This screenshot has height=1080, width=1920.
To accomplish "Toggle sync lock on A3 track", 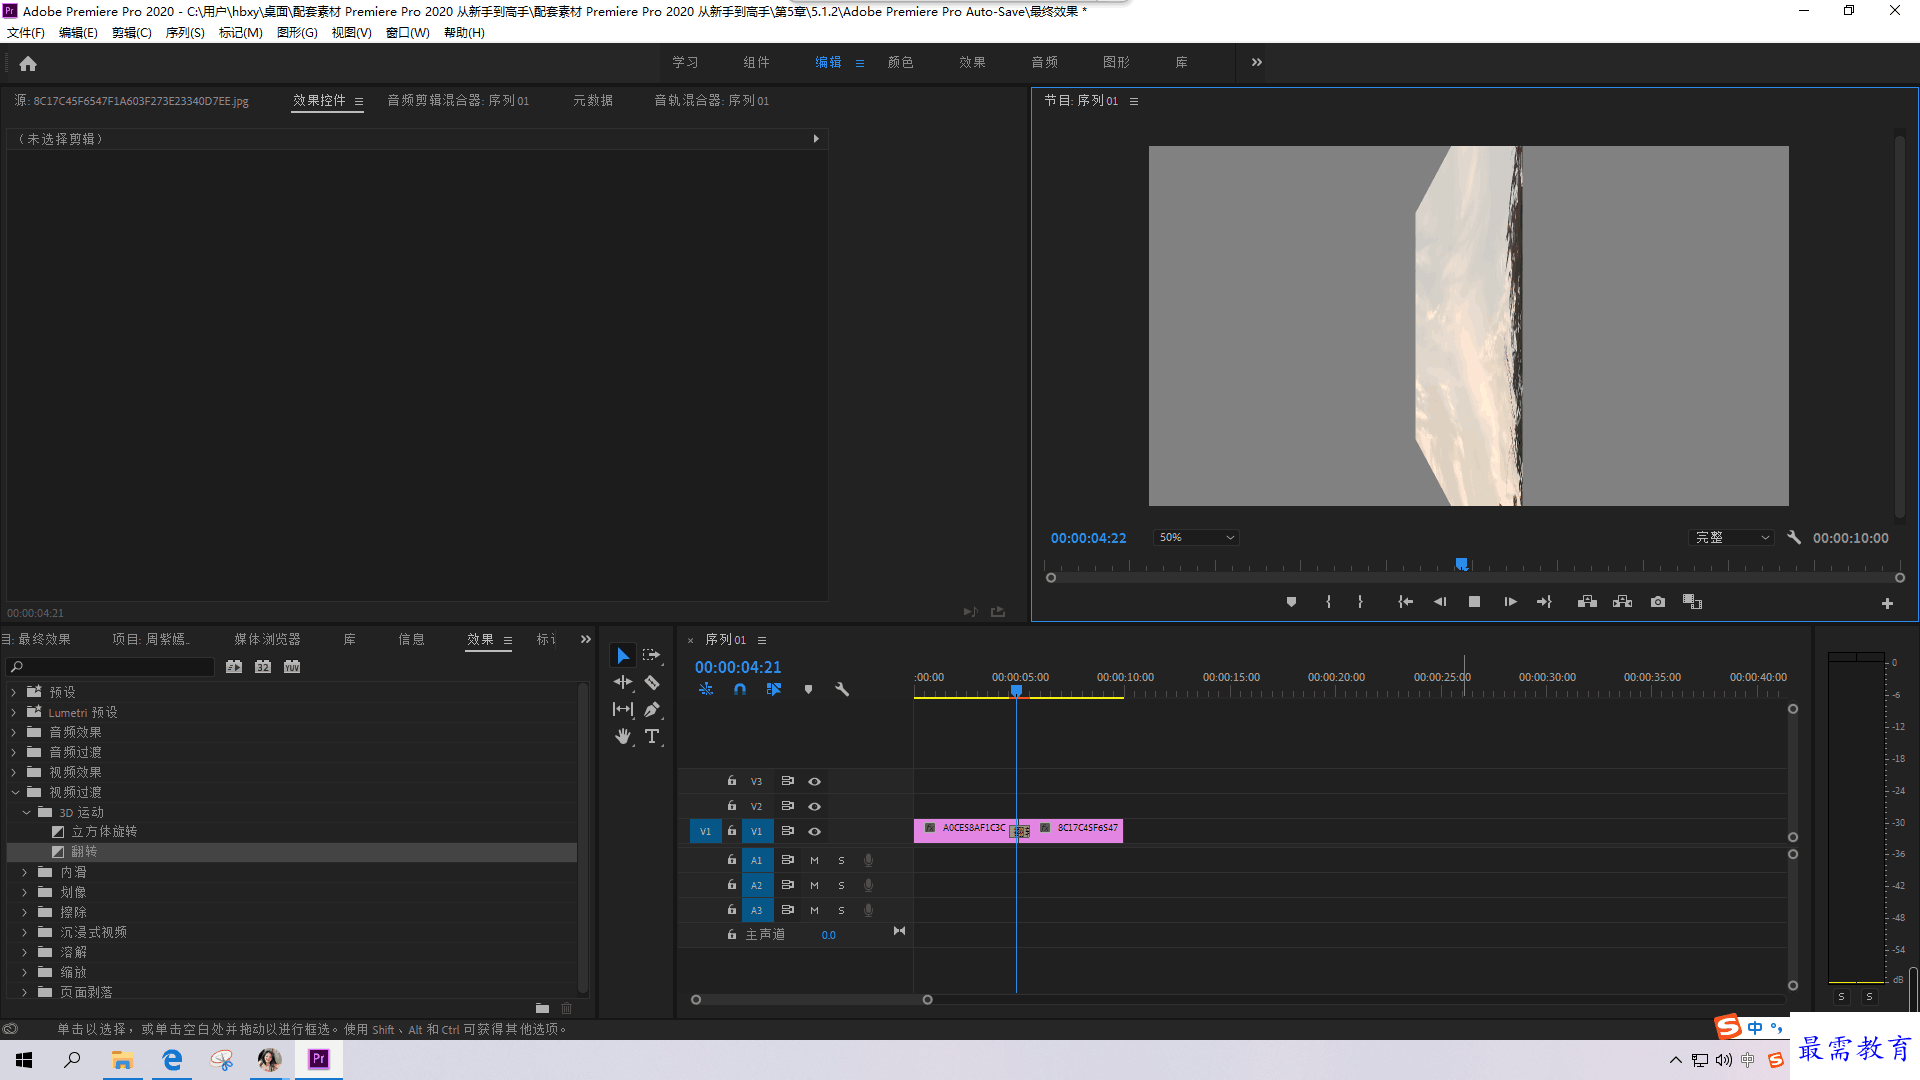I will point(787,910).
